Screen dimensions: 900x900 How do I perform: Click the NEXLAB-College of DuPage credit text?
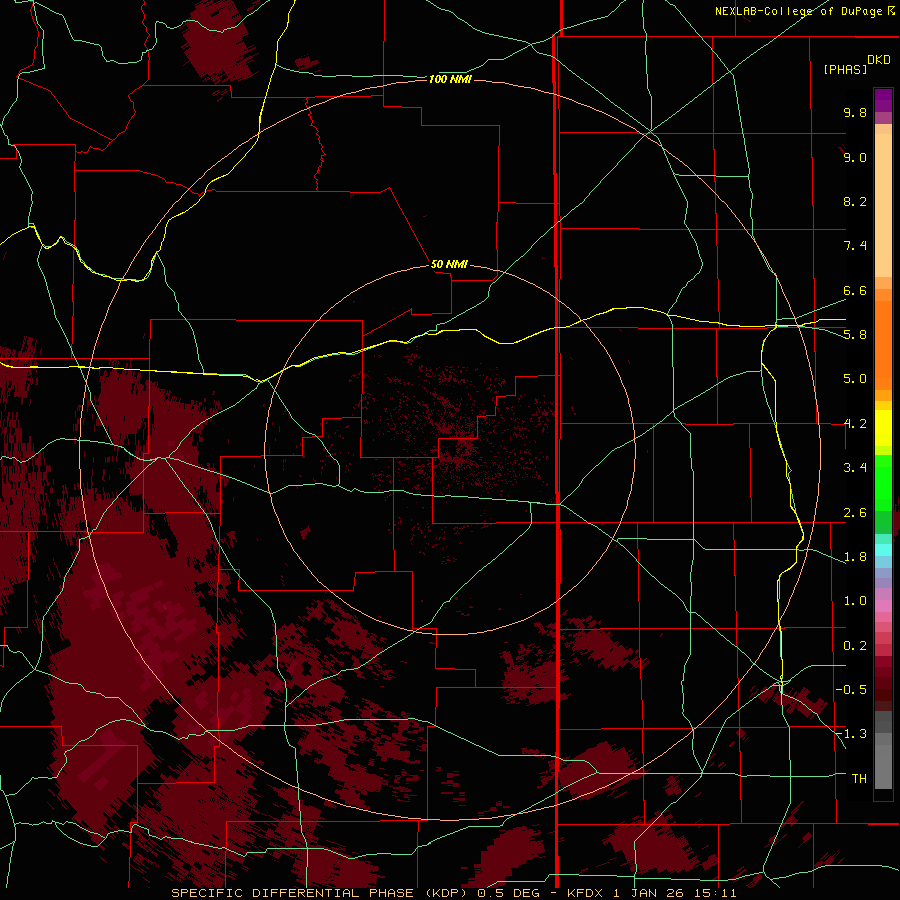click(x=798, y=11)
